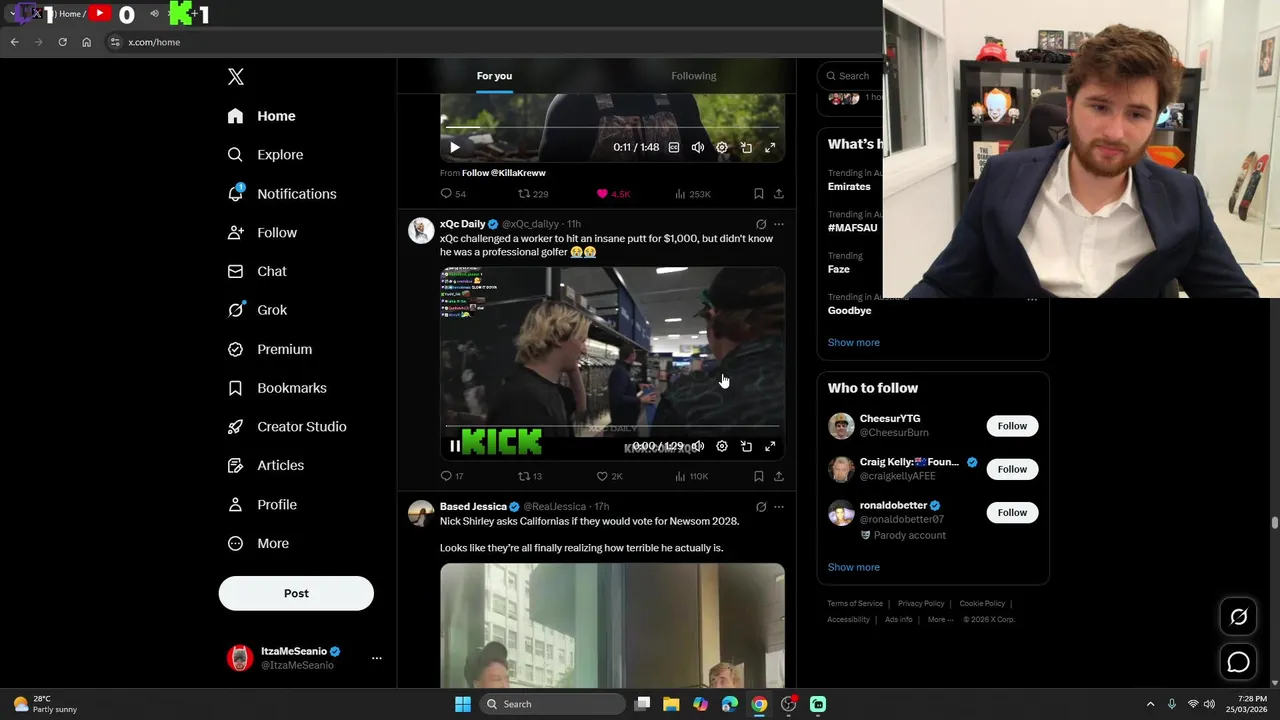Open Bookmarks page in sidebar

click(277, 388)
